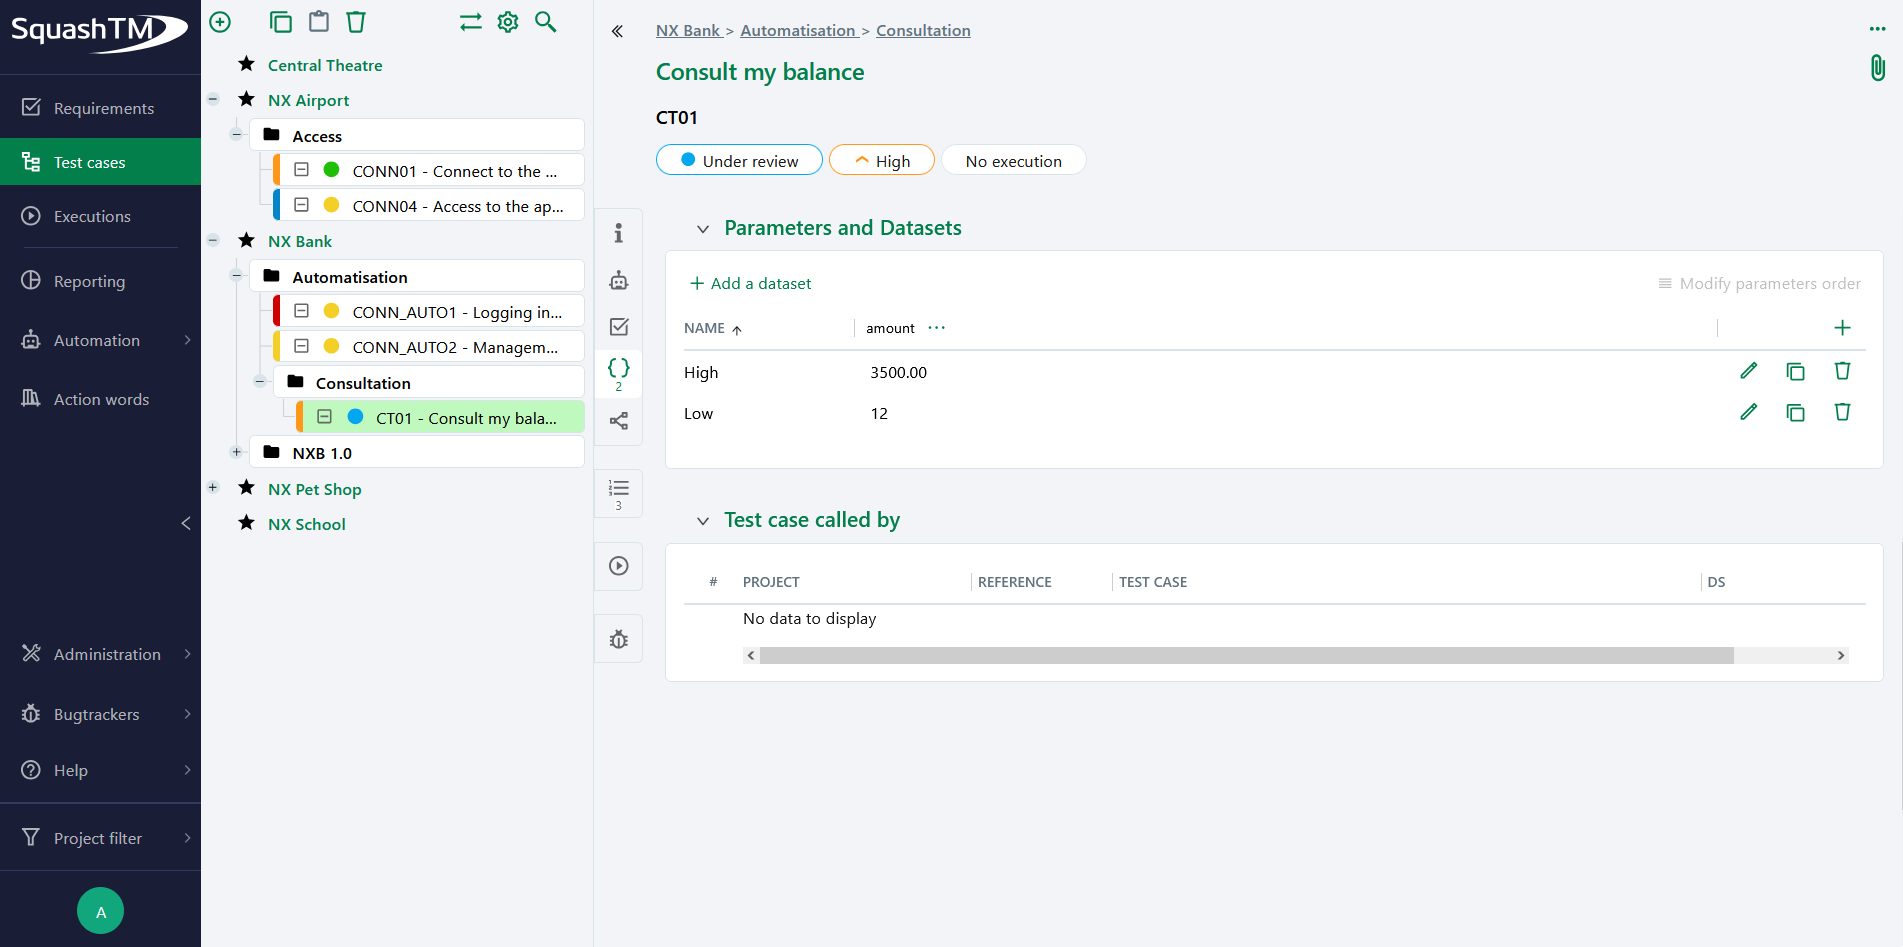Click the import/export arrows icon in tree toolbar
The width and height of the screenshot is (1903, 947).
pos(471,22)
